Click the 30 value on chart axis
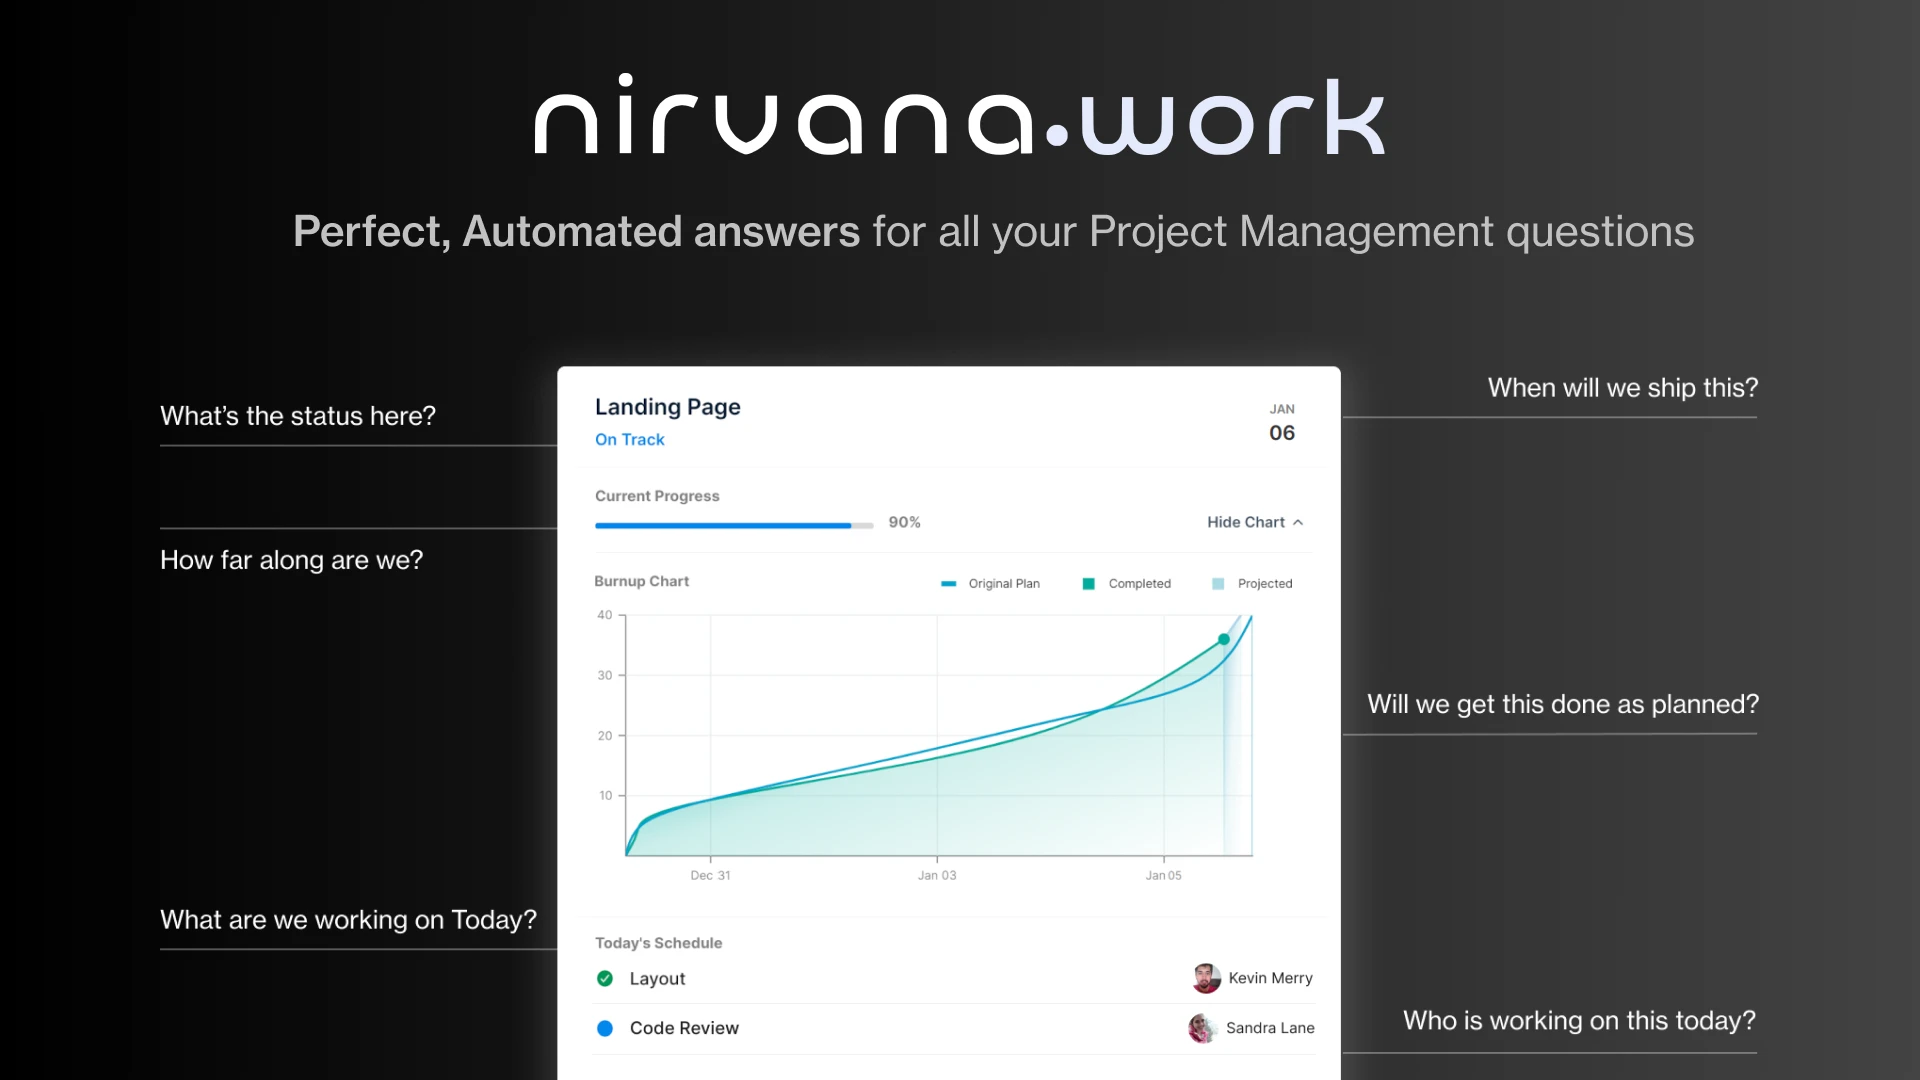The width and height of the screenshot is (1920, 1080). click(605, 676)
